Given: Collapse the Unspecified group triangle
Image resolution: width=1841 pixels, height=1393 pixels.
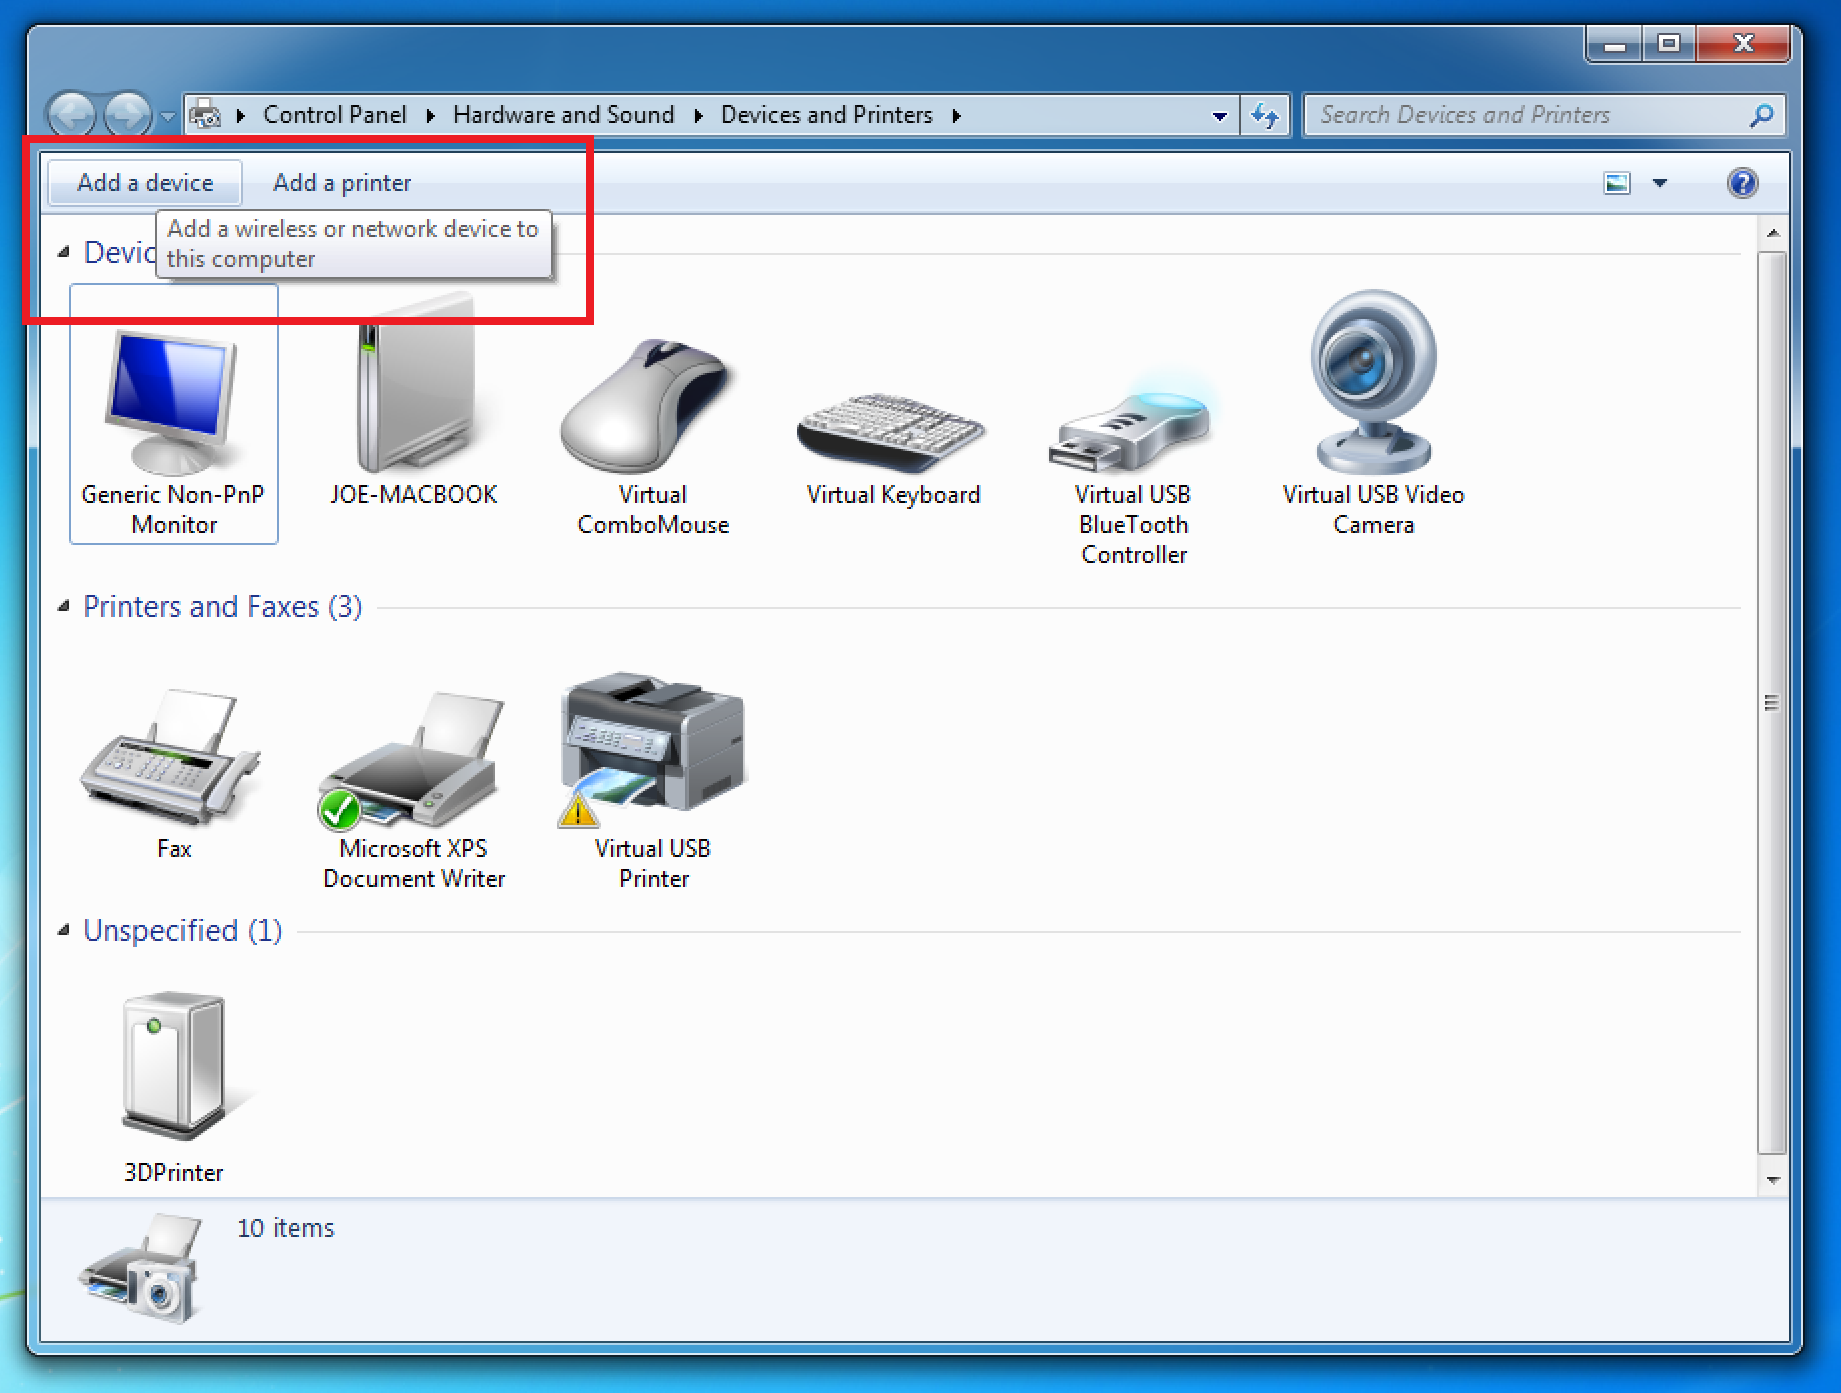Looking at the screenshot, I should click(x=64, y=930).
